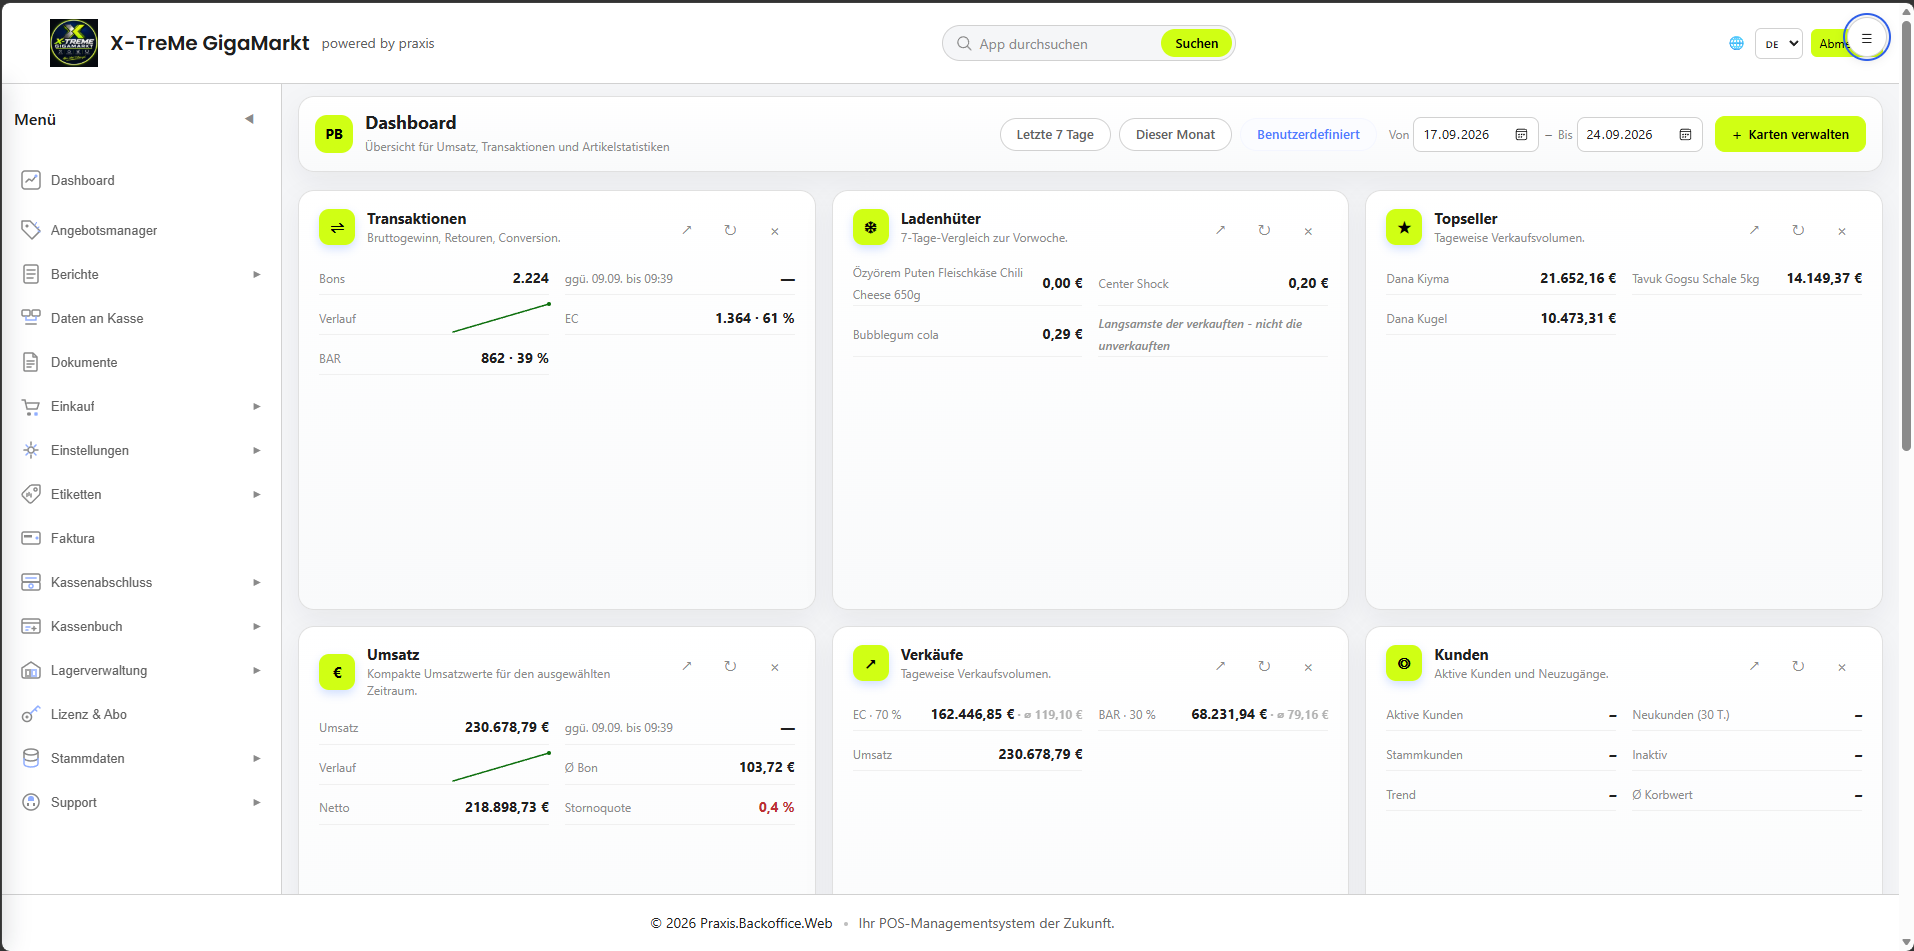Expand the Topseller card

point(1754,230)
